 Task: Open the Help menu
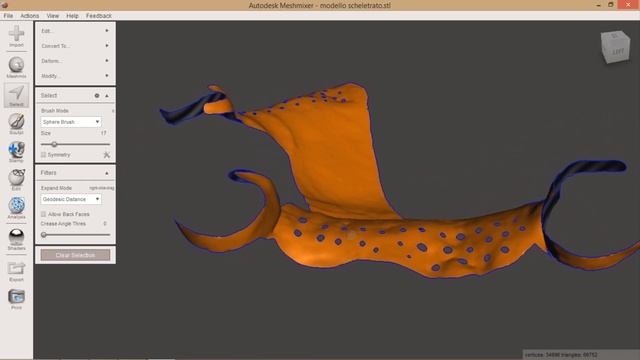[x=72, y=16]
